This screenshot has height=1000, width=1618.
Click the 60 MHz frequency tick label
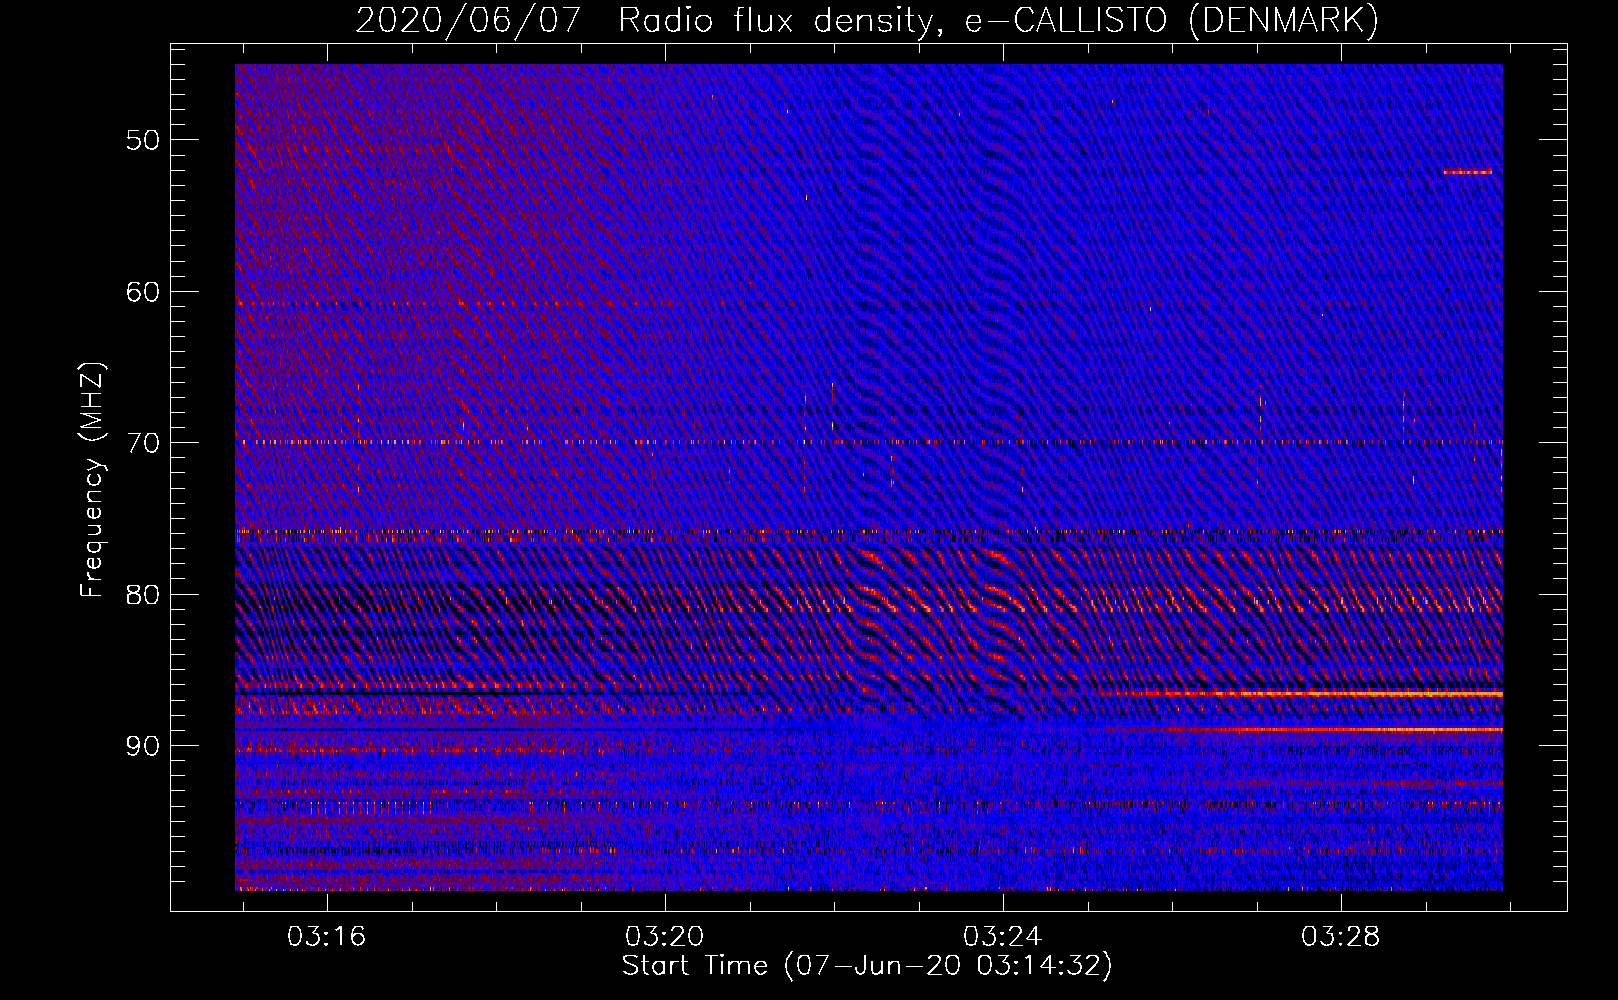click(x=143, y=292)
